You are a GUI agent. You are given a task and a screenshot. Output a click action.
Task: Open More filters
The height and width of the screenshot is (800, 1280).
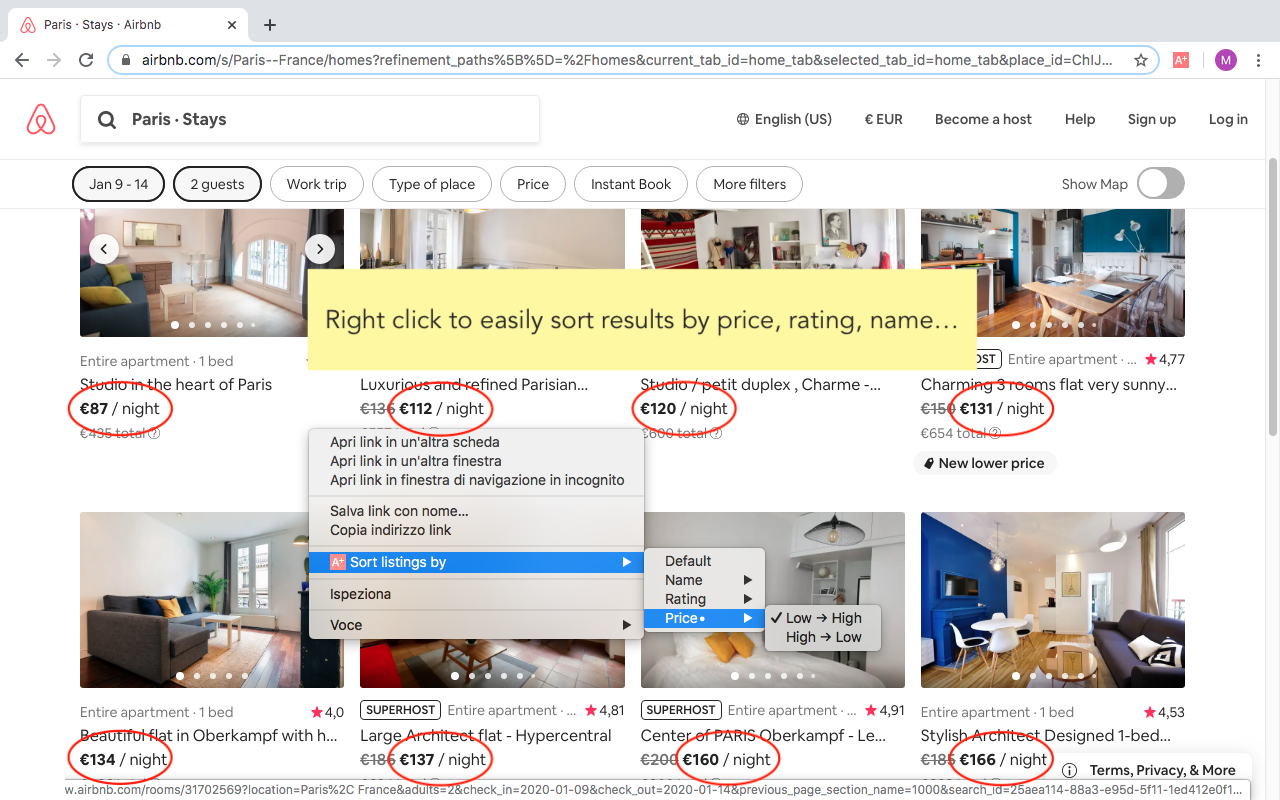point(749,184)
